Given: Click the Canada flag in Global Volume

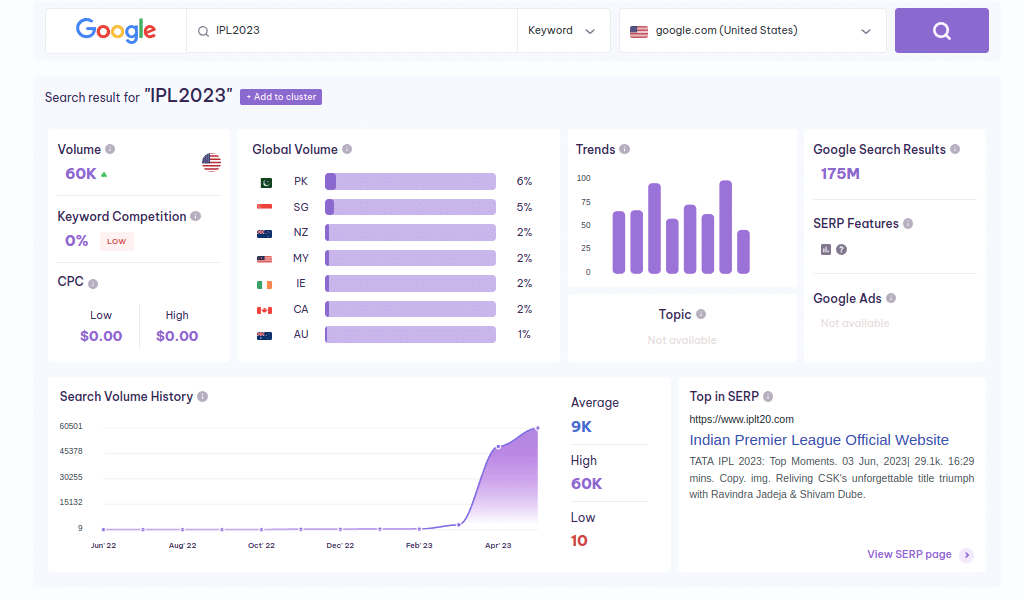Looking at the screenshot, I should (x=264, y=310).
